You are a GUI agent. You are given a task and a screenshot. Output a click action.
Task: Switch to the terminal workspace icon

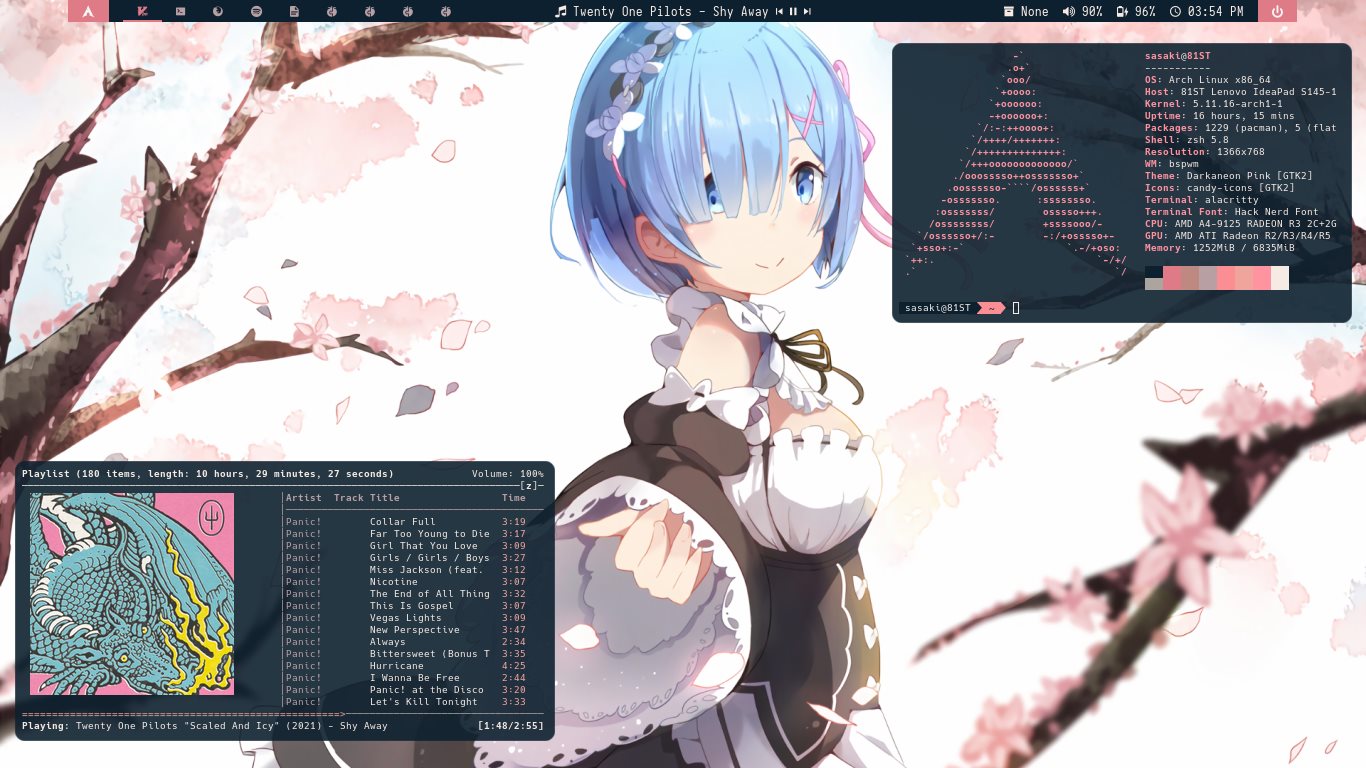[180, 11]
